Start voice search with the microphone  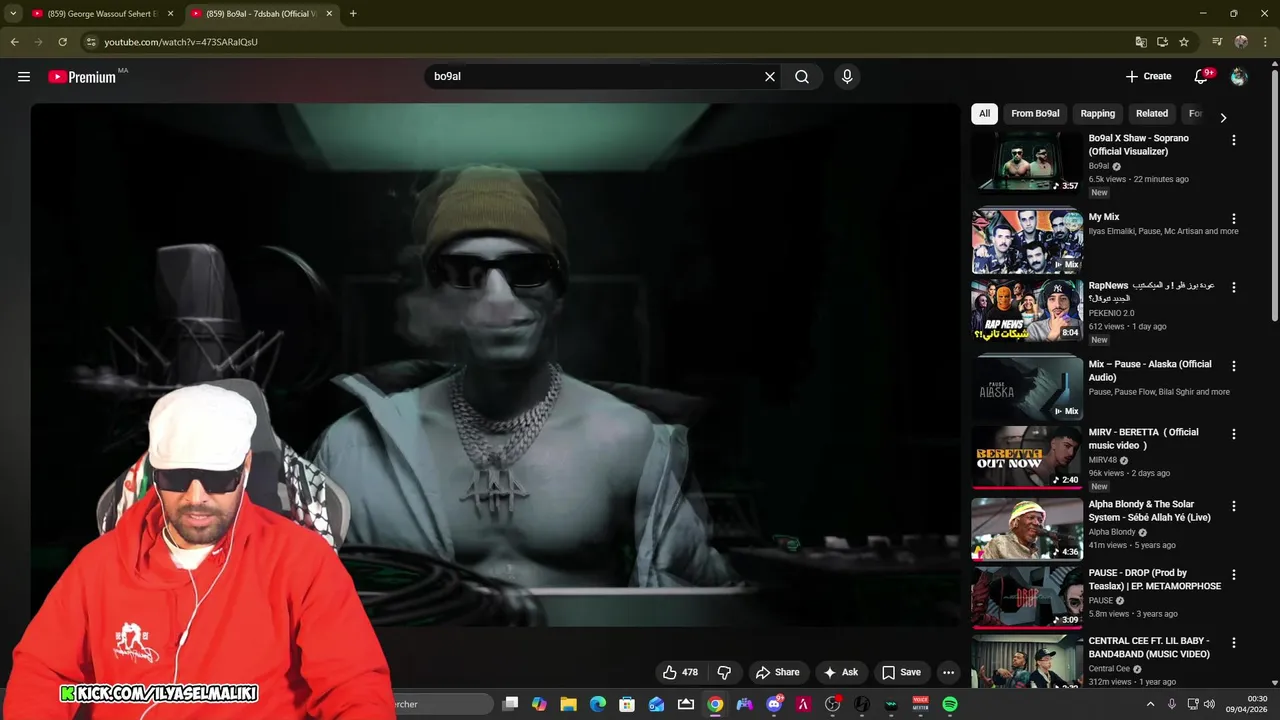tap(847, 77)
